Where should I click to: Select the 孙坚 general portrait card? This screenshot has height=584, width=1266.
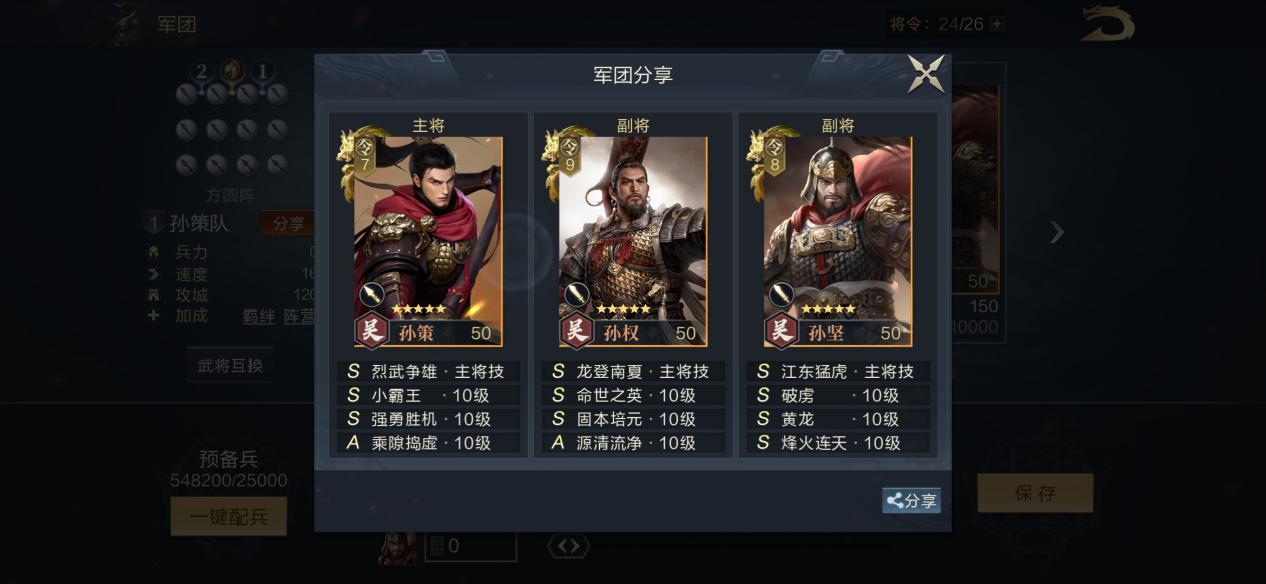pyautogui.click(x=837, y=241)
